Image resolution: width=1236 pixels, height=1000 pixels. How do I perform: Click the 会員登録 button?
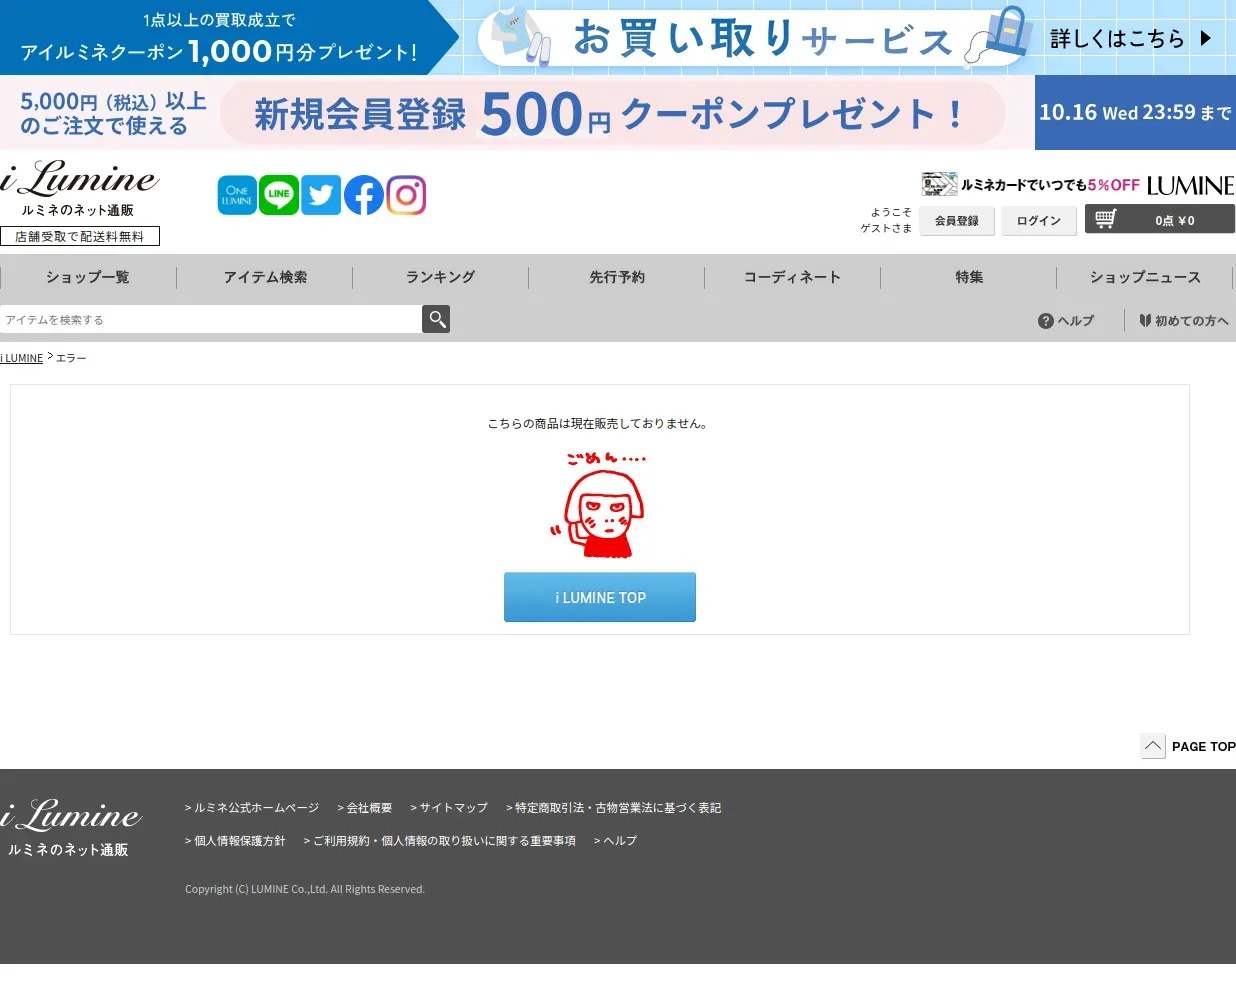[x=957, y=221]
